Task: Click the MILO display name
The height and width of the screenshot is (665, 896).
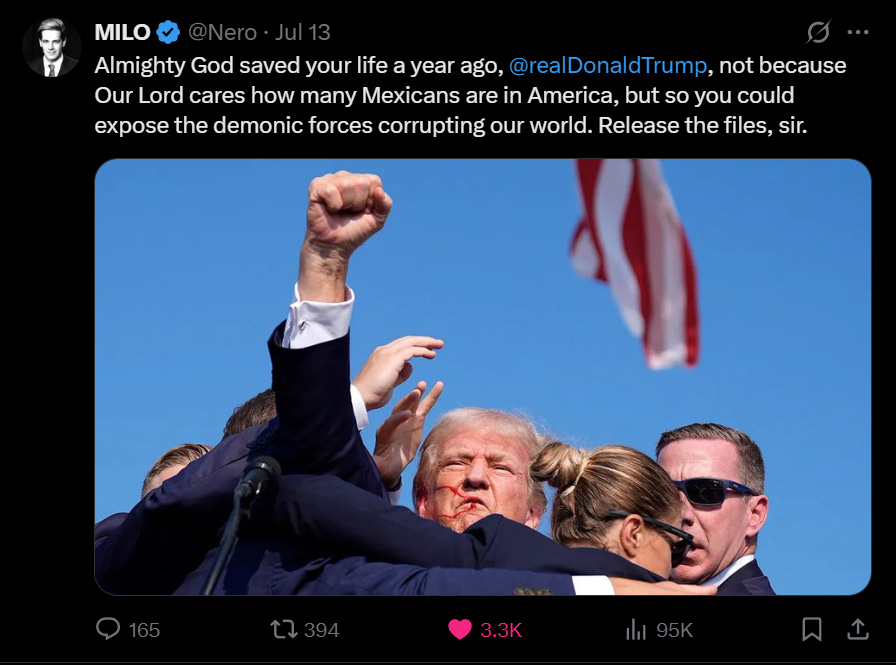Action: (122, 32)
